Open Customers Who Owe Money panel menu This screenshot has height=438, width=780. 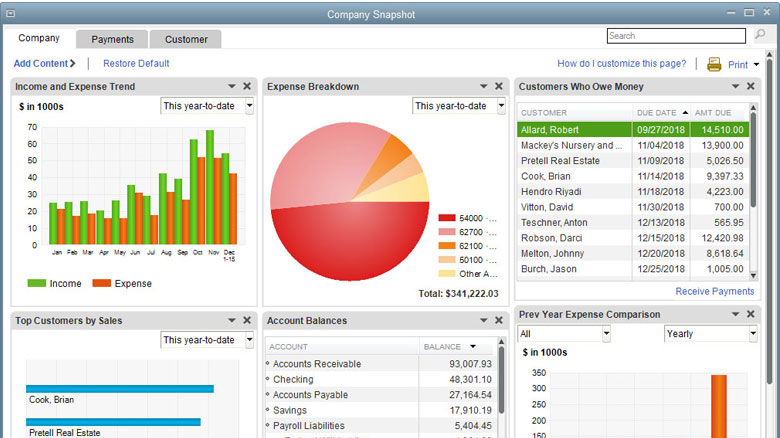point(736,86)
